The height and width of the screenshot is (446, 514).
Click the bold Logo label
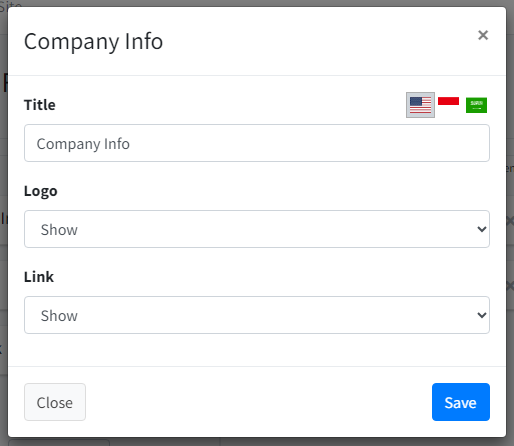[x=41, y=191]
